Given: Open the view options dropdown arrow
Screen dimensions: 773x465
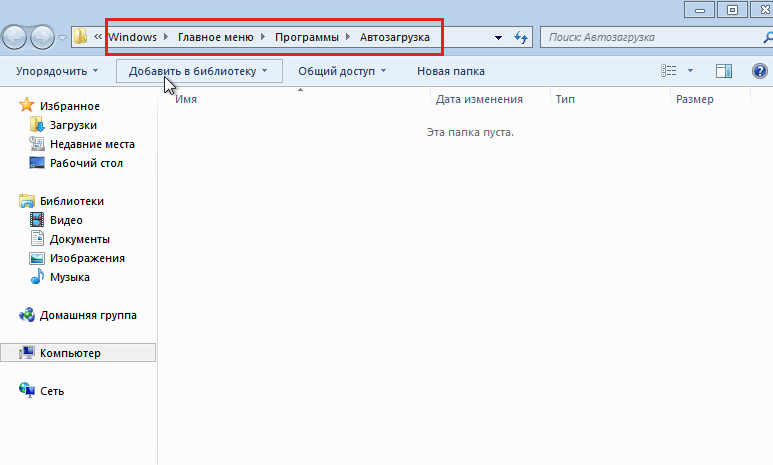Looking at the screenshot, I should (690, 71).
